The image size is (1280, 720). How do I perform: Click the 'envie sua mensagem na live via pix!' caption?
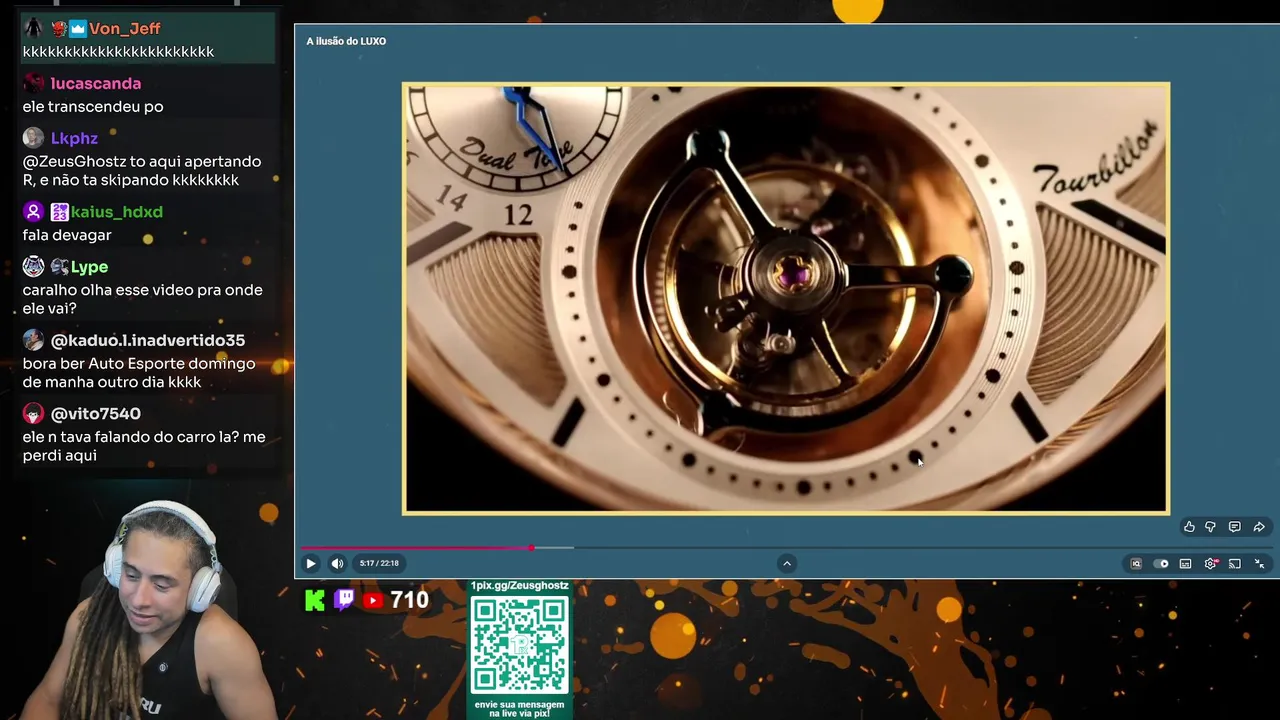coord(519,709)
